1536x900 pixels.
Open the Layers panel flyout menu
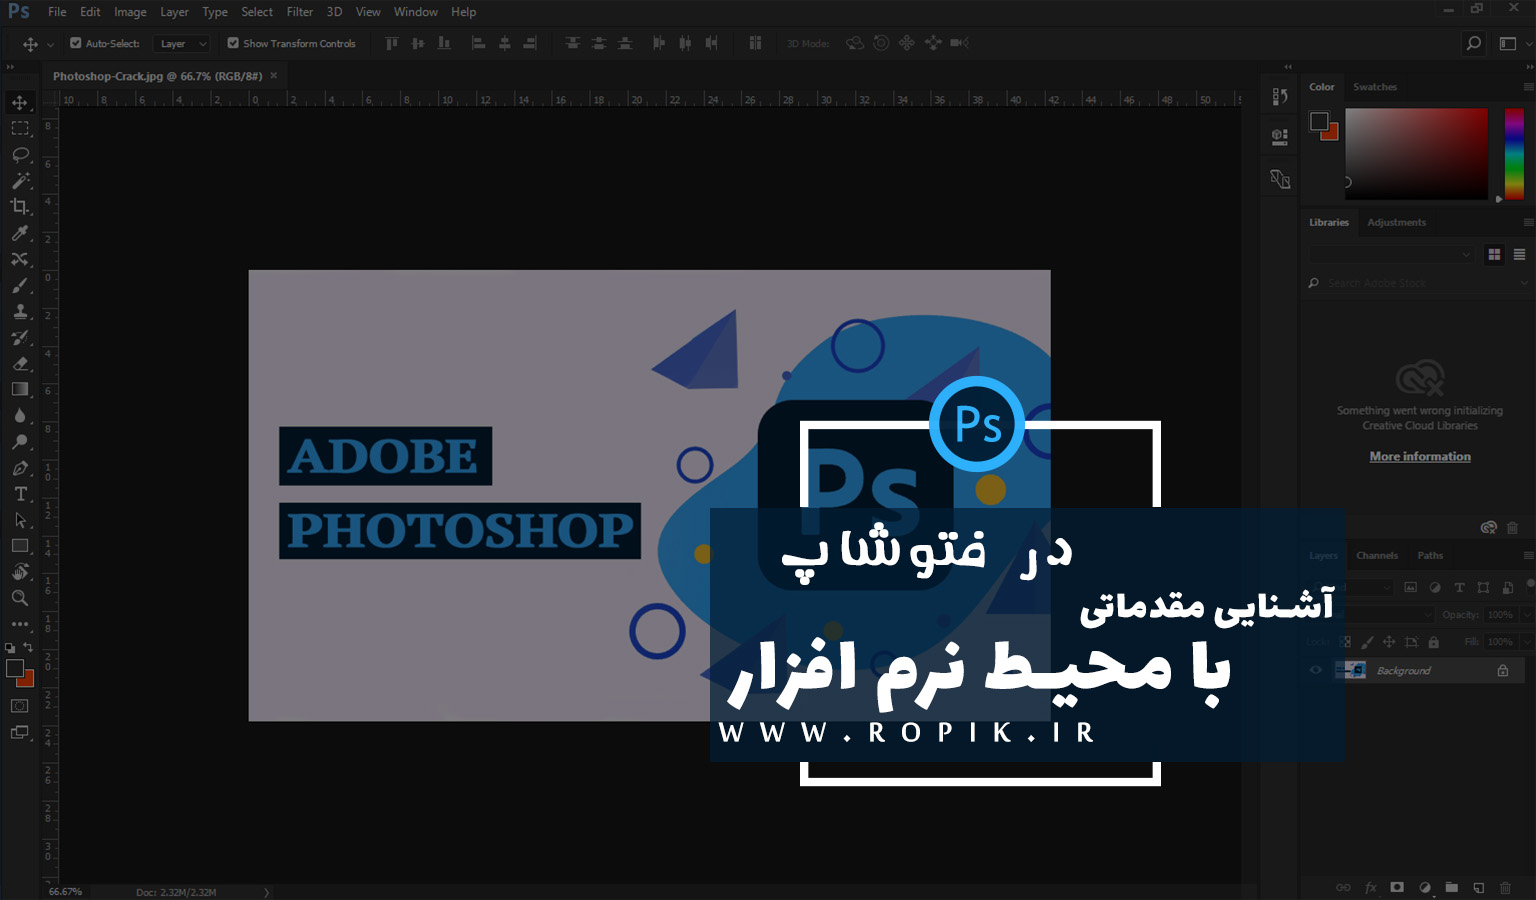tap(1527, 555)
